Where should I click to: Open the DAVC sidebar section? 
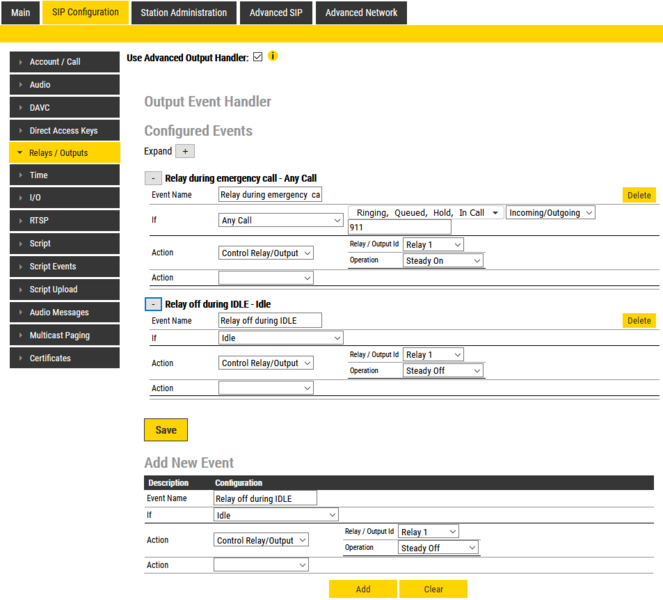pyautogui.click(x=65, y=107)
